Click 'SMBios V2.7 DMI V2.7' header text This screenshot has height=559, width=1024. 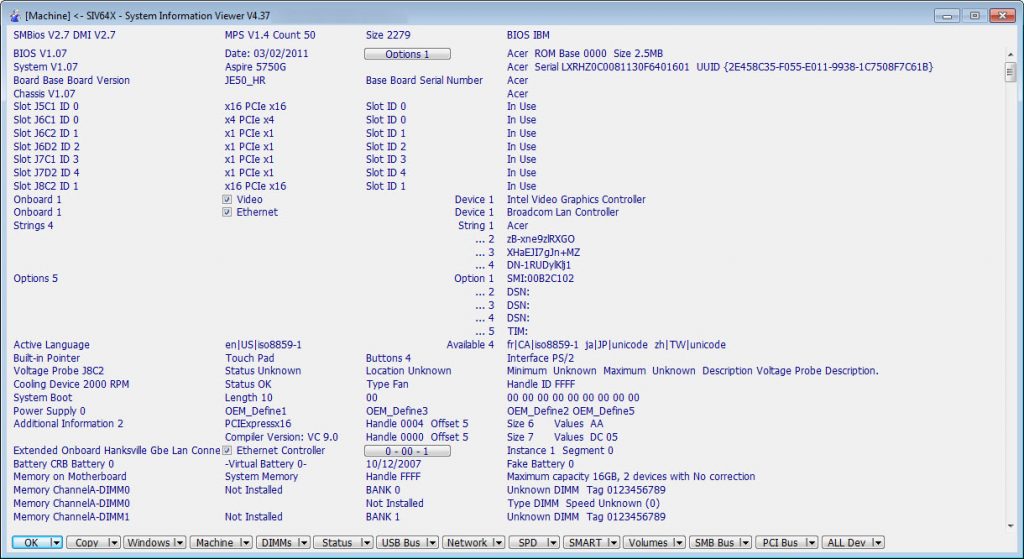pyautogui.click(x=64, y=35)
